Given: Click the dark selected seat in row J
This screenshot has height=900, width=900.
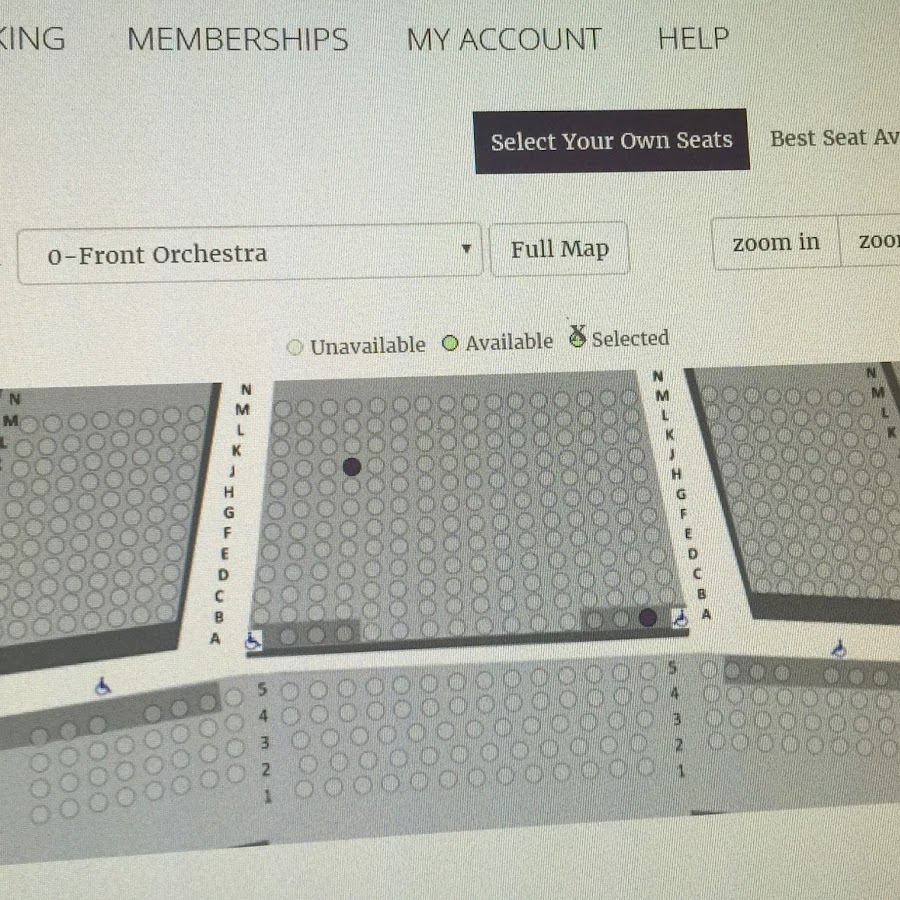Looking at the screenshot, I should [352, 467].
